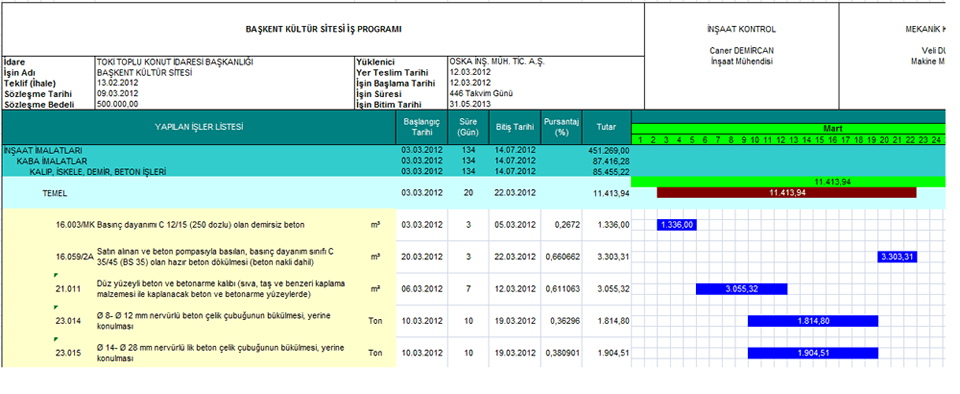
Task: Select end date 05.03.2012 in the 16.003/MK row
Action: 515,225
